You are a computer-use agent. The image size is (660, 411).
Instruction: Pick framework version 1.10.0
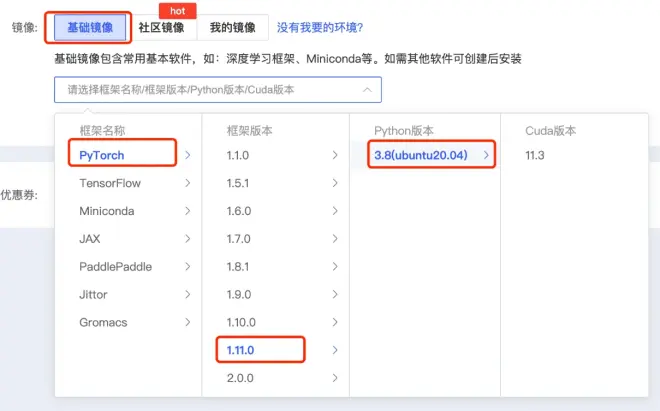241,322
